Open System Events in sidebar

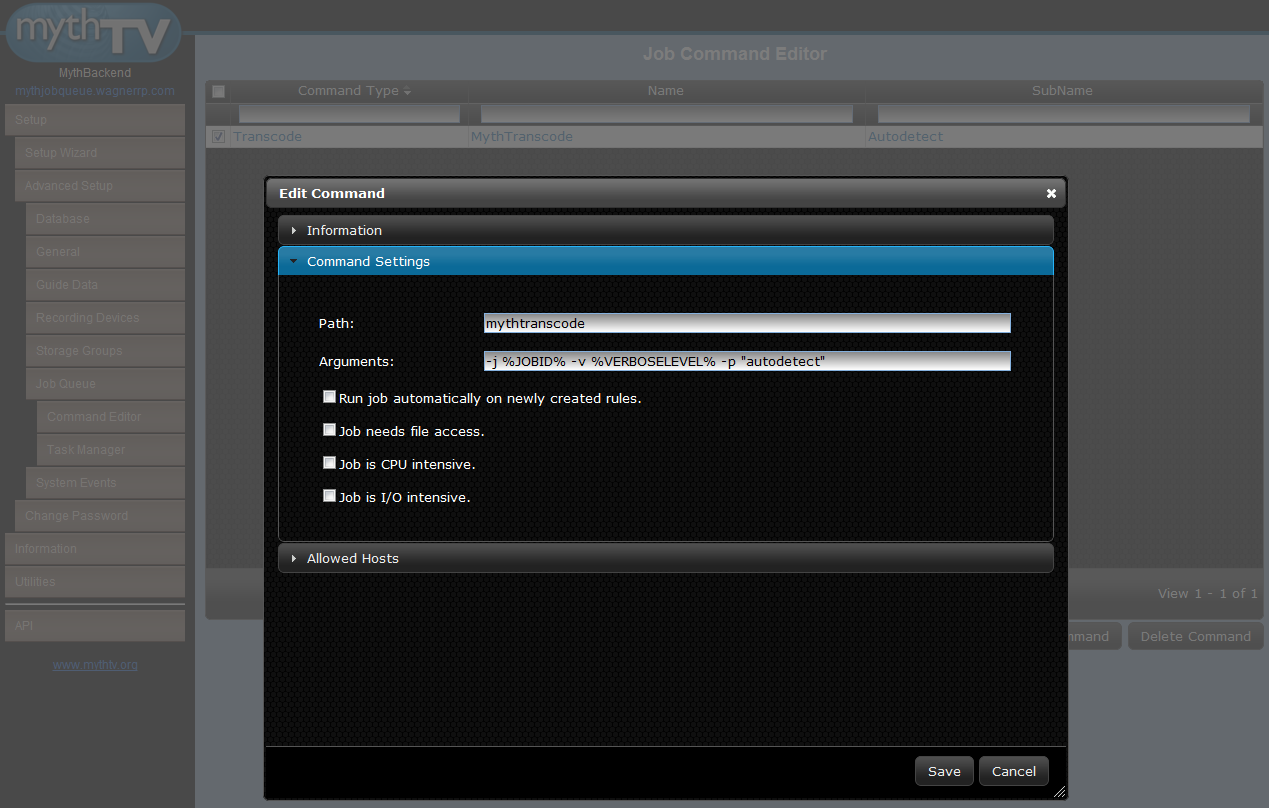tap(106, 483)
